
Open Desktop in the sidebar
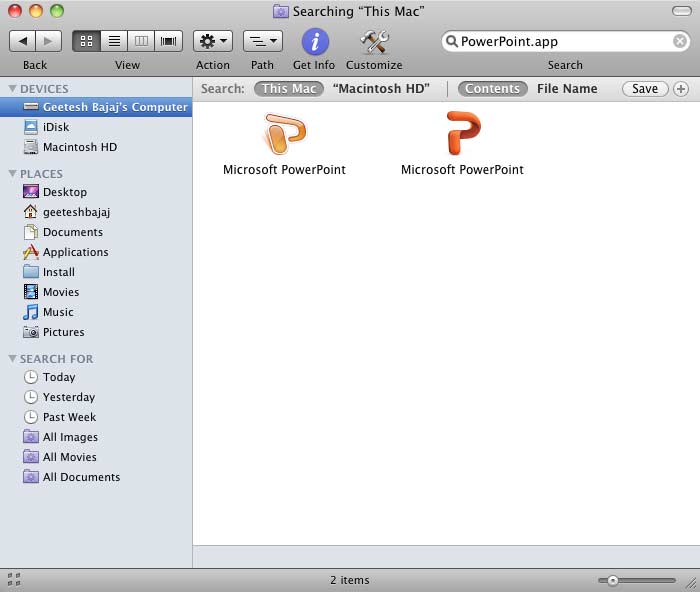96,192
